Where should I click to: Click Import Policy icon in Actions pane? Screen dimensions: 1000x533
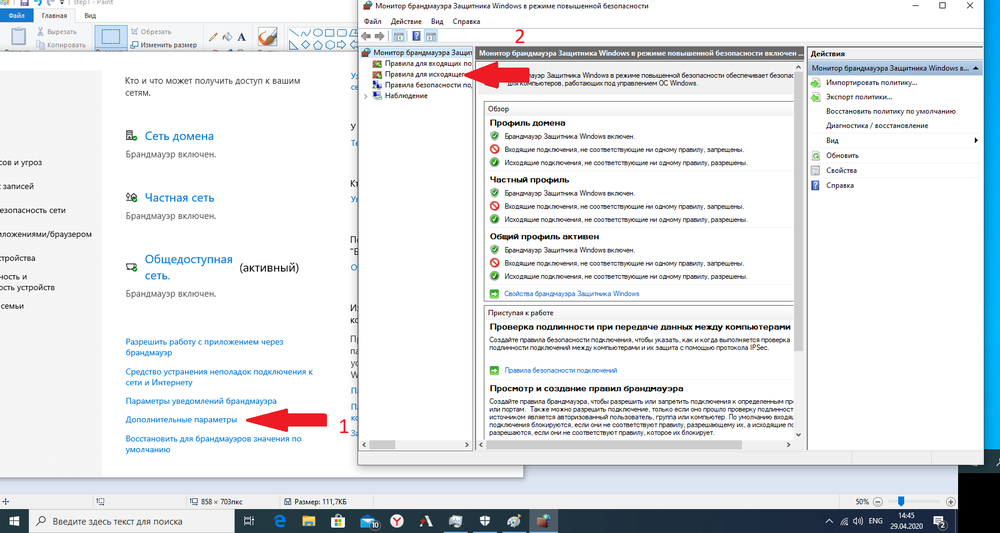(x=816, y=82)
